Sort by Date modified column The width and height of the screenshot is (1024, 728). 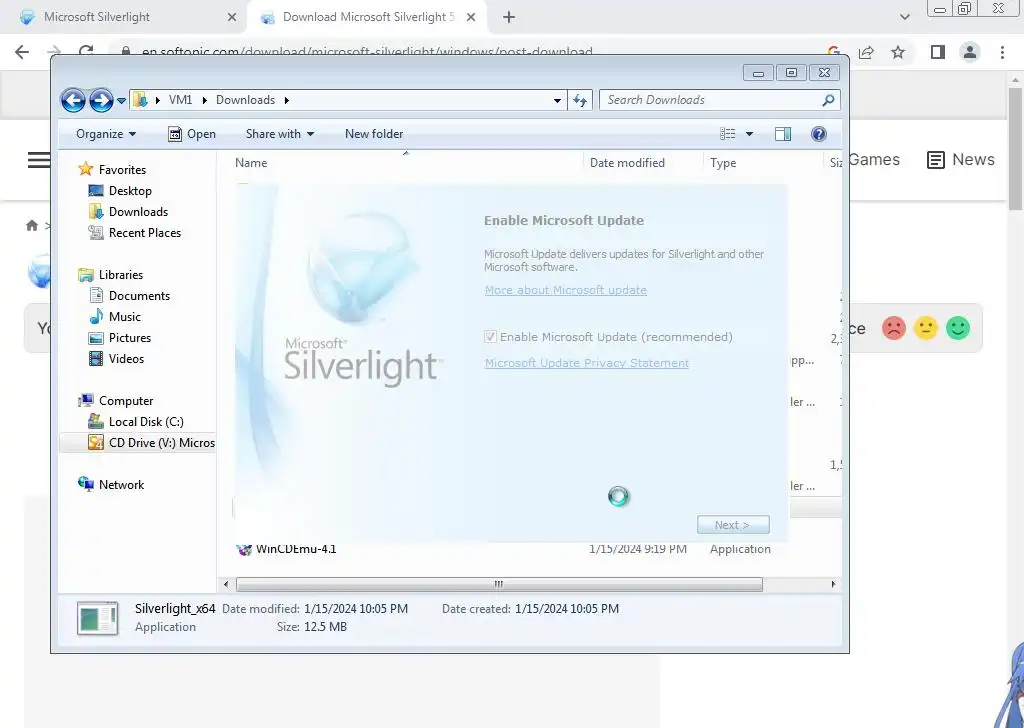coord(627,163)
